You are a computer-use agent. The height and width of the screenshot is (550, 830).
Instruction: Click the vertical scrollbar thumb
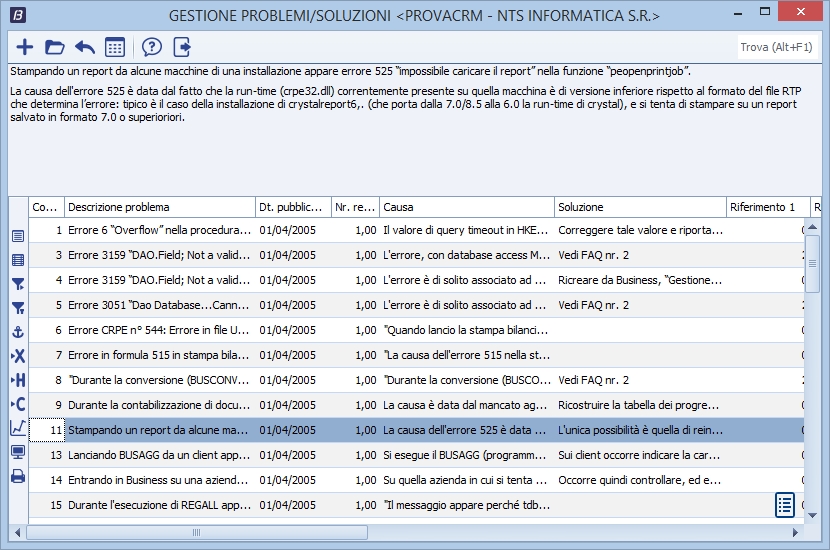point(813,264)
